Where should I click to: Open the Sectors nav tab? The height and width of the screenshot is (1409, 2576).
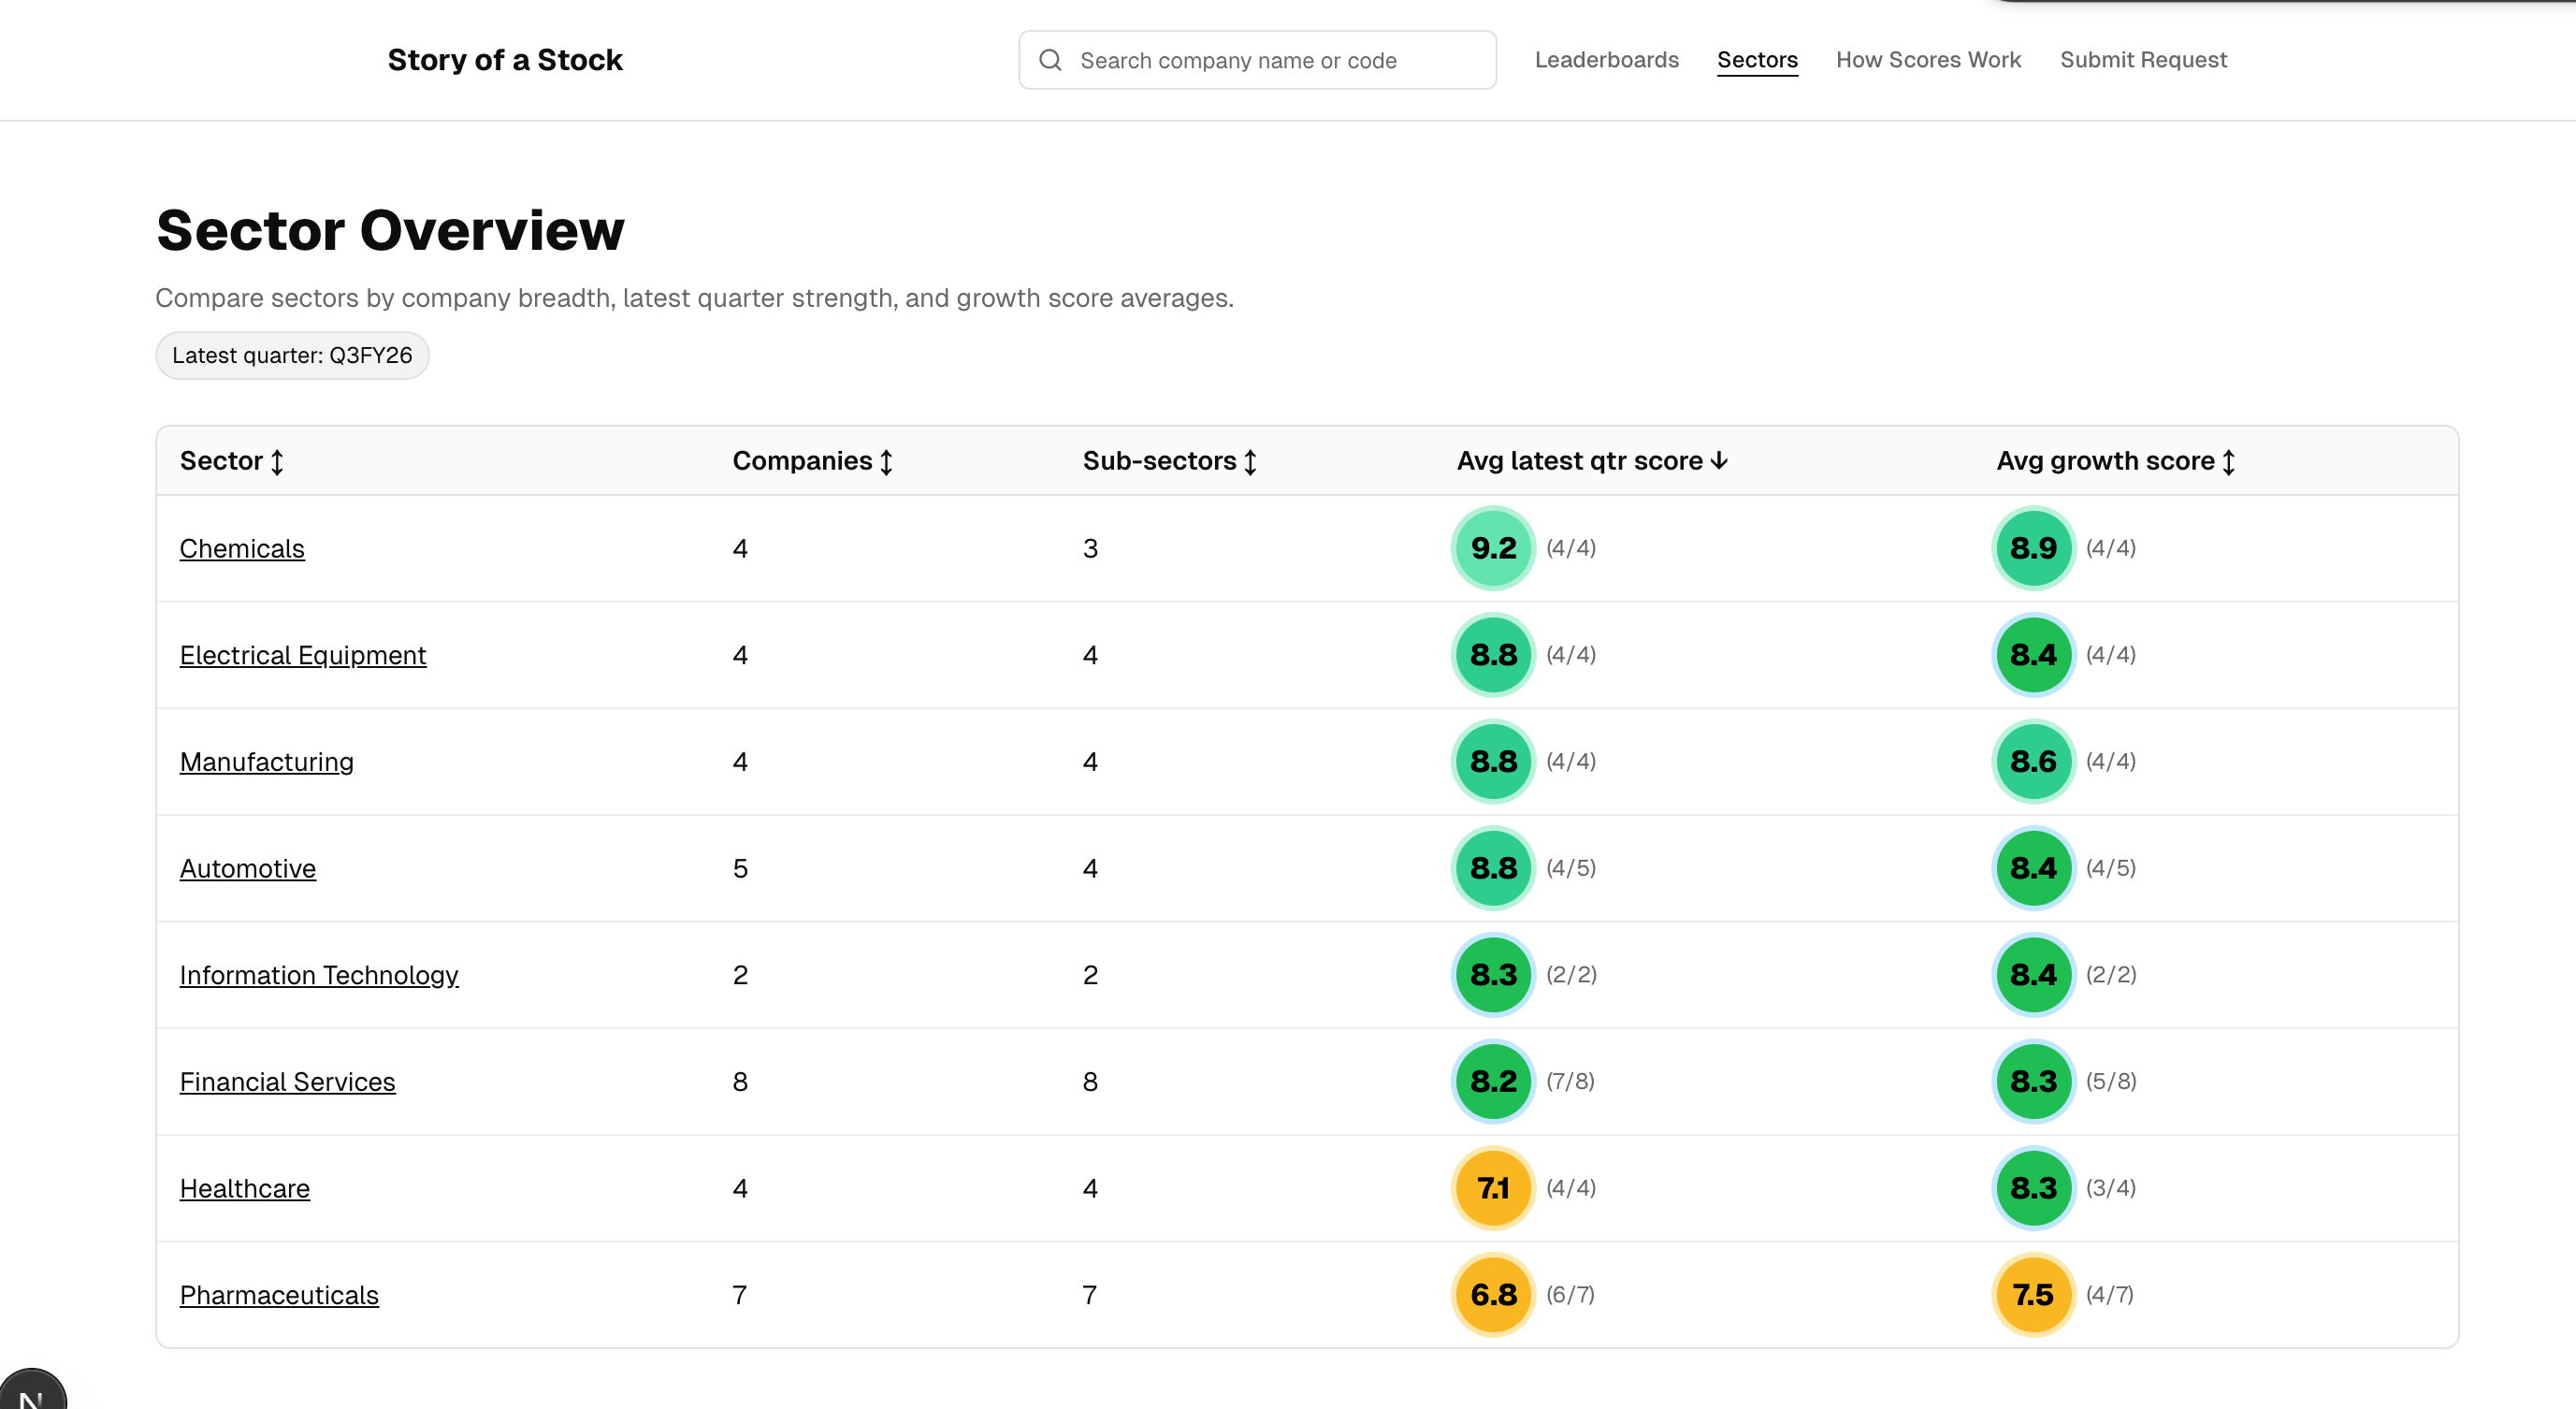1757,60
